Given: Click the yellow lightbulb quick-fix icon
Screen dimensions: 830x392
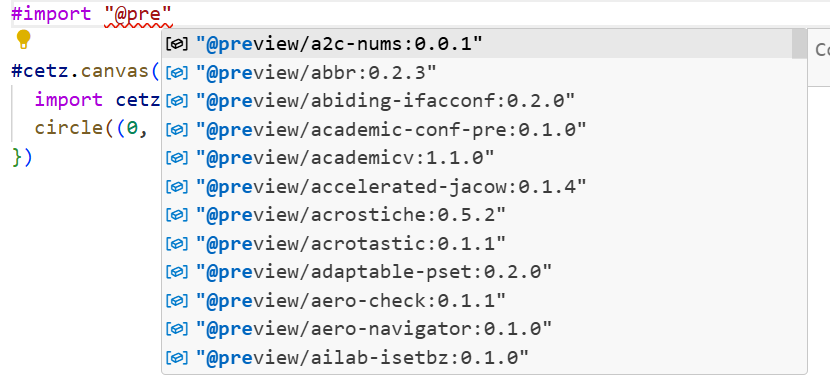Looking at the screenshot, I should (x=23, y=40).
